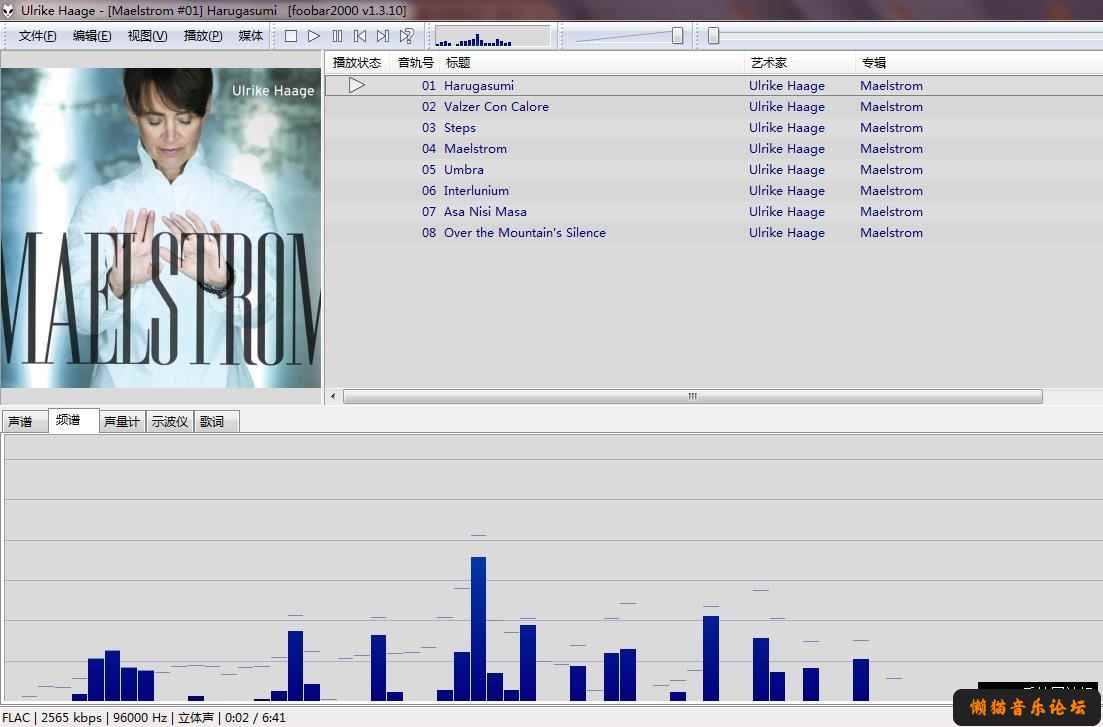Skip to the previous track

coord(360,36)
